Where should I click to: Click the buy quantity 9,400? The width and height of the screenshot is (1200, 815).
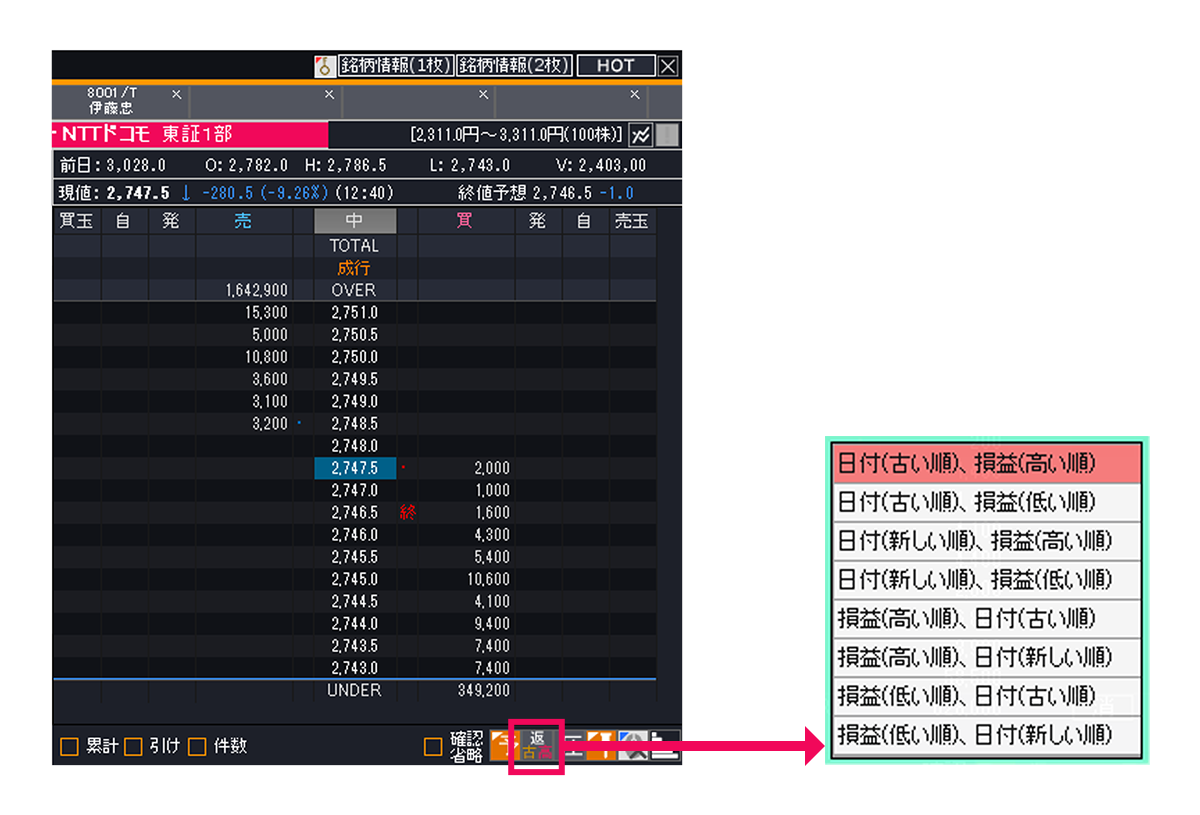pos(492,624)
